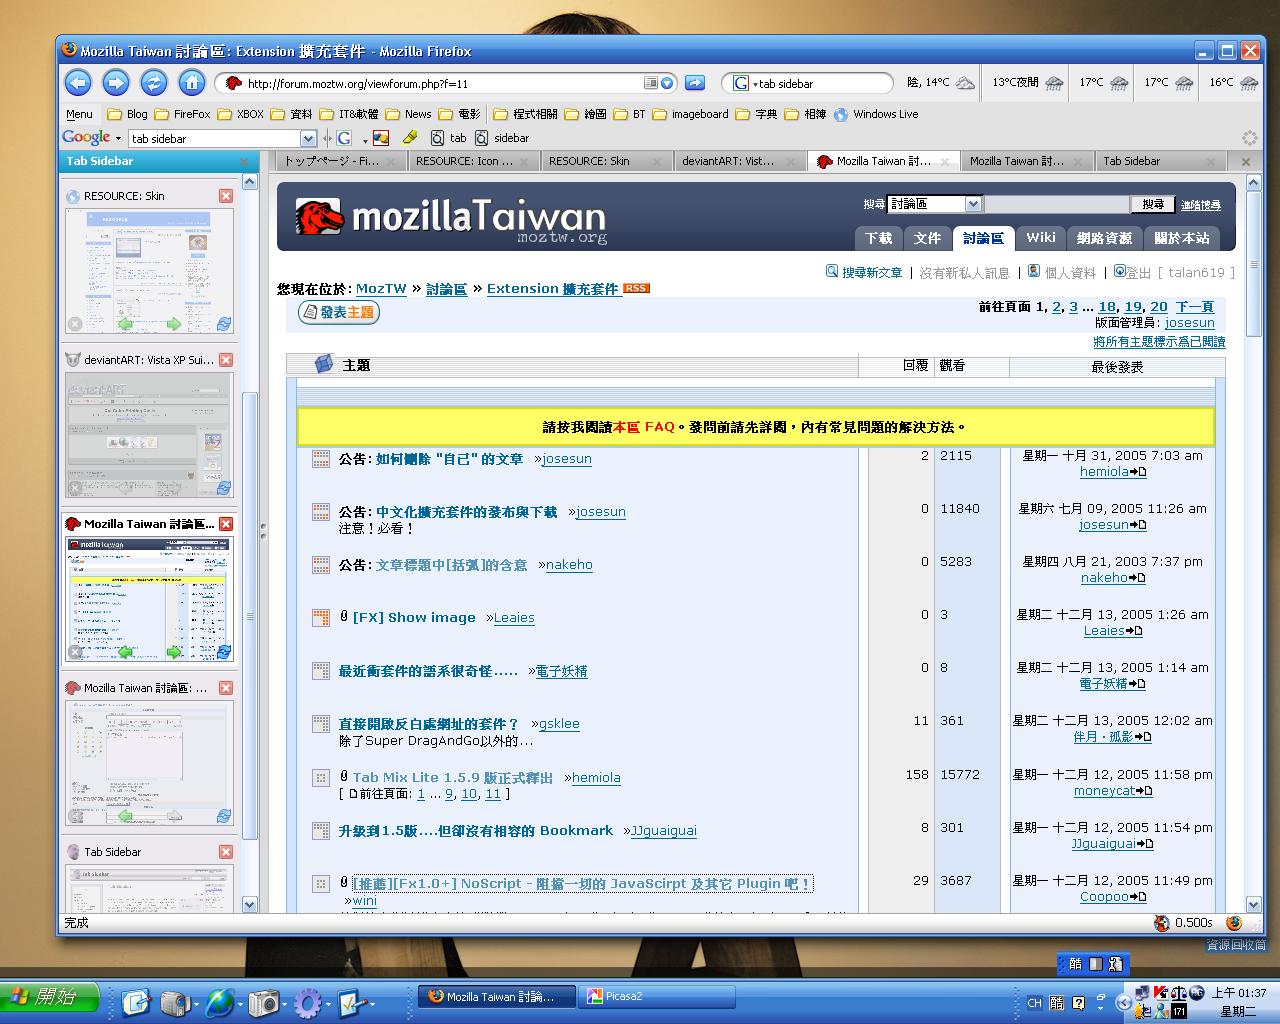Screen dimensions: 1280x1024
Task: Open the Wiki tab on the site header
Action: 1040,238
